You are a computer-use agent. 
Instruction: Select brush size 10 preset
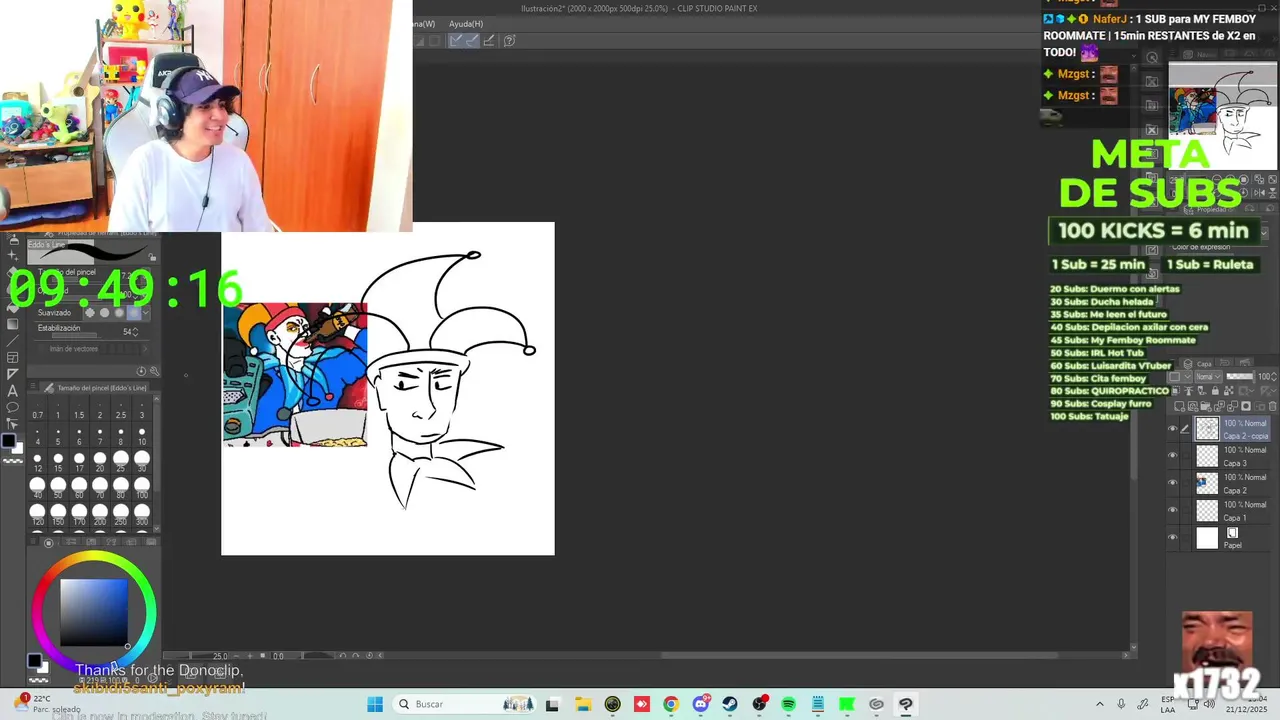[x=142, y=437]
